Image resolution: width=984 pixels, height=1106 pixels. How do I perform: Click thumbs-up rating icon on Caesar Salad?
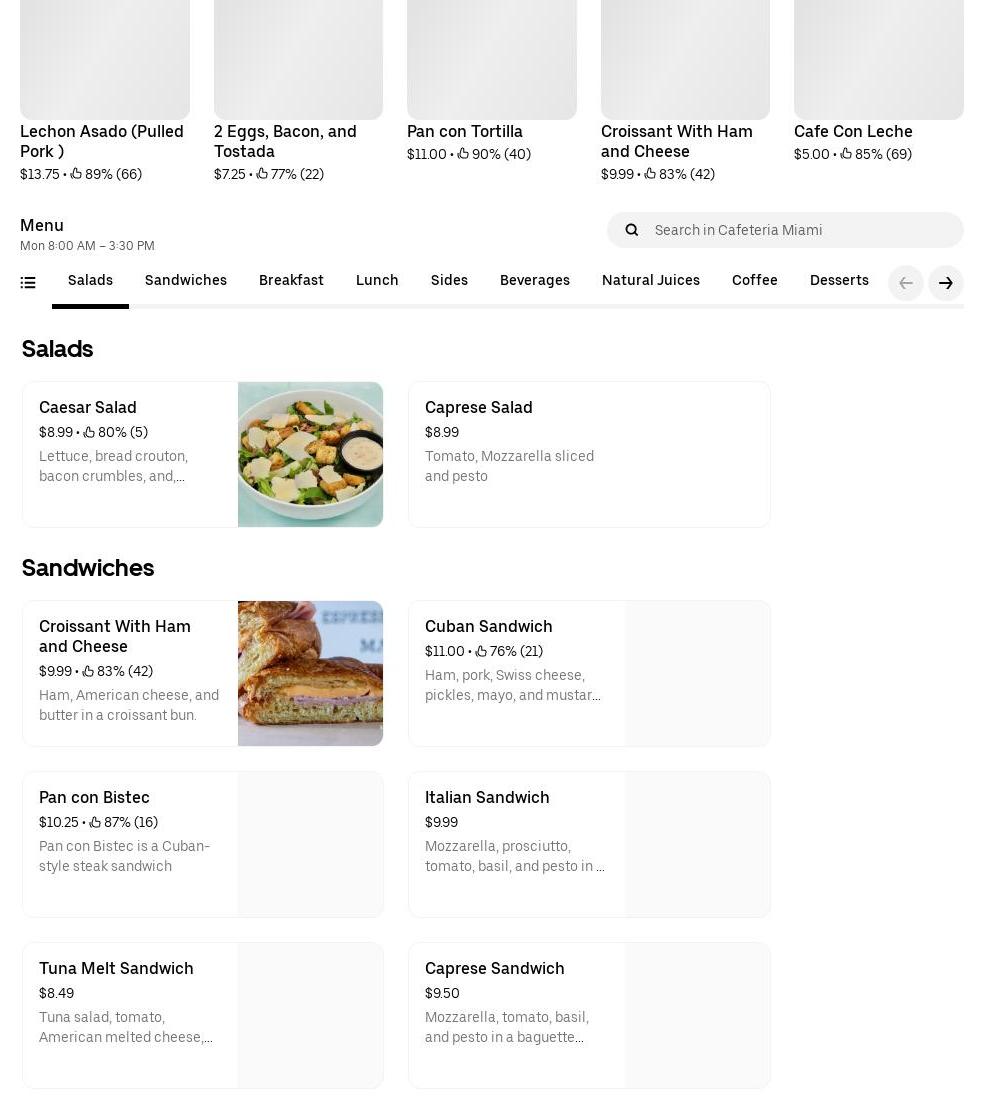(89, 432)
